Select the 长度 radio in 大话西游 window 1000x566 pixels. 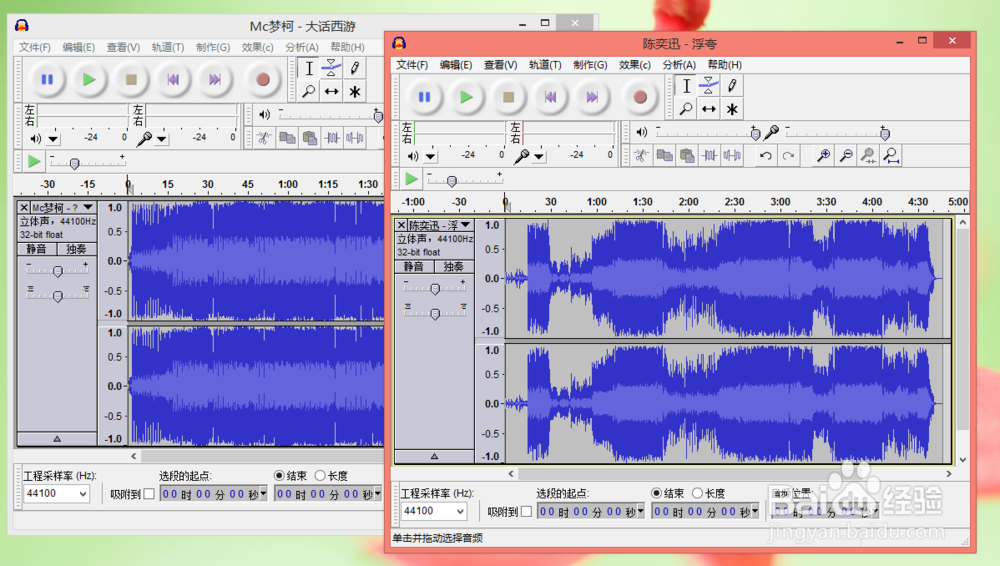click(320, 475)
